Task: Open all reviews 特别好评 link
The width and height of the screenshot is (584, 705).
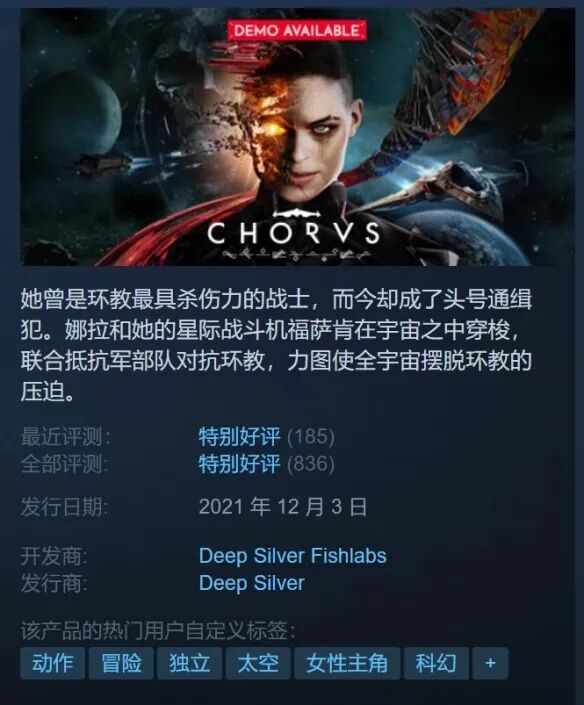Action: 239,464
